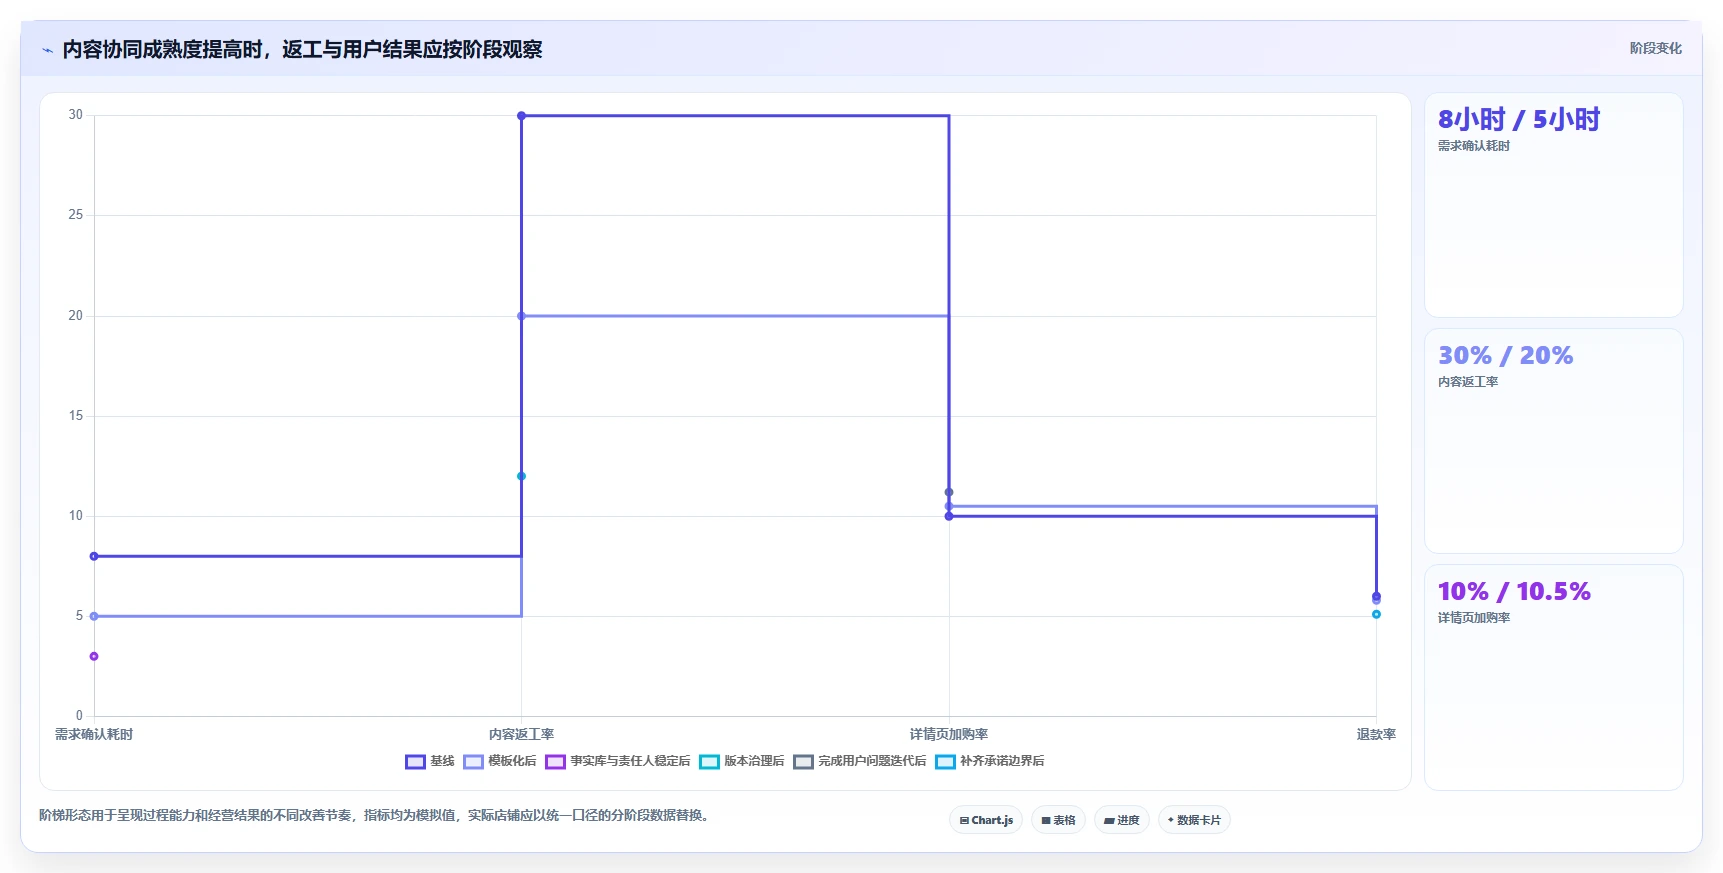Toggle the 补齐承诺边界后 legend series
Image resolution: width=1723 pixels, height=873 pixels.
990,761
